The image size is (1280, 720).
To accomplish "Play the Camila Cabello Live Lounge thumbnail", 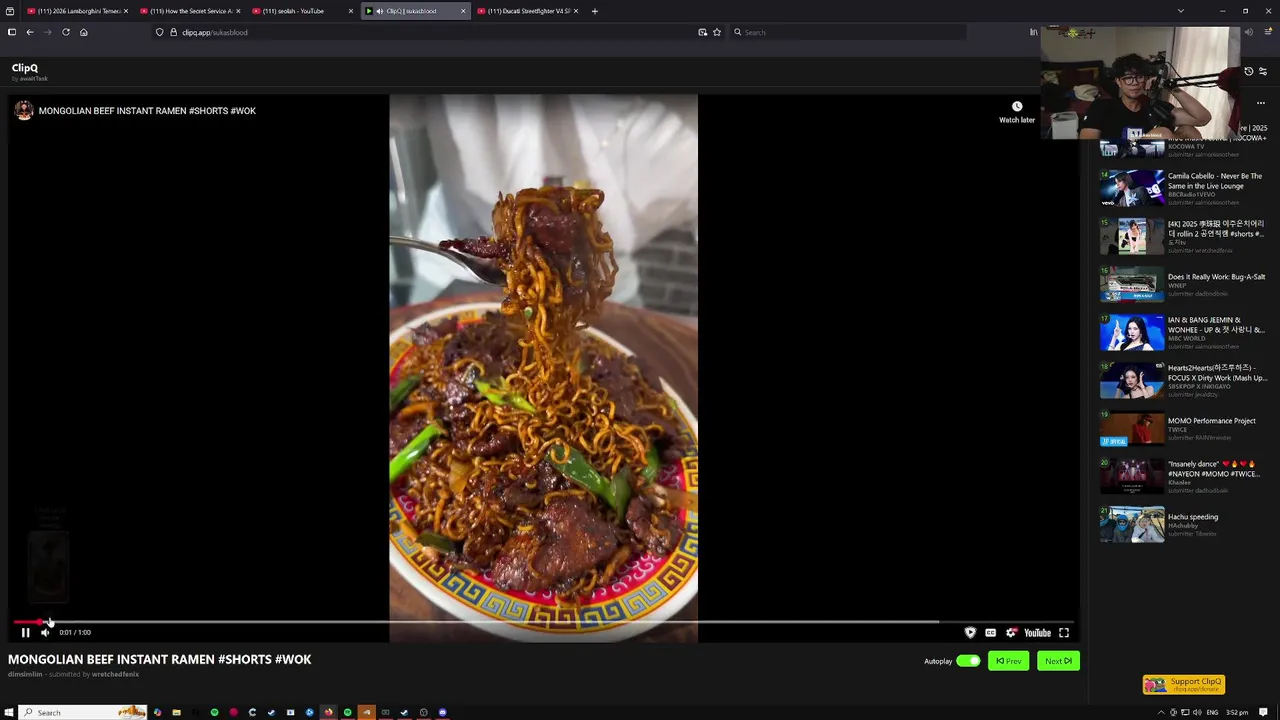I will pos(1132,188).
